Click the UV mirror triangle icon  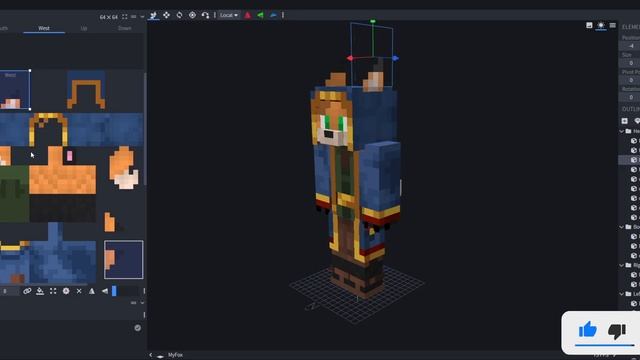[x=92, y=291]
